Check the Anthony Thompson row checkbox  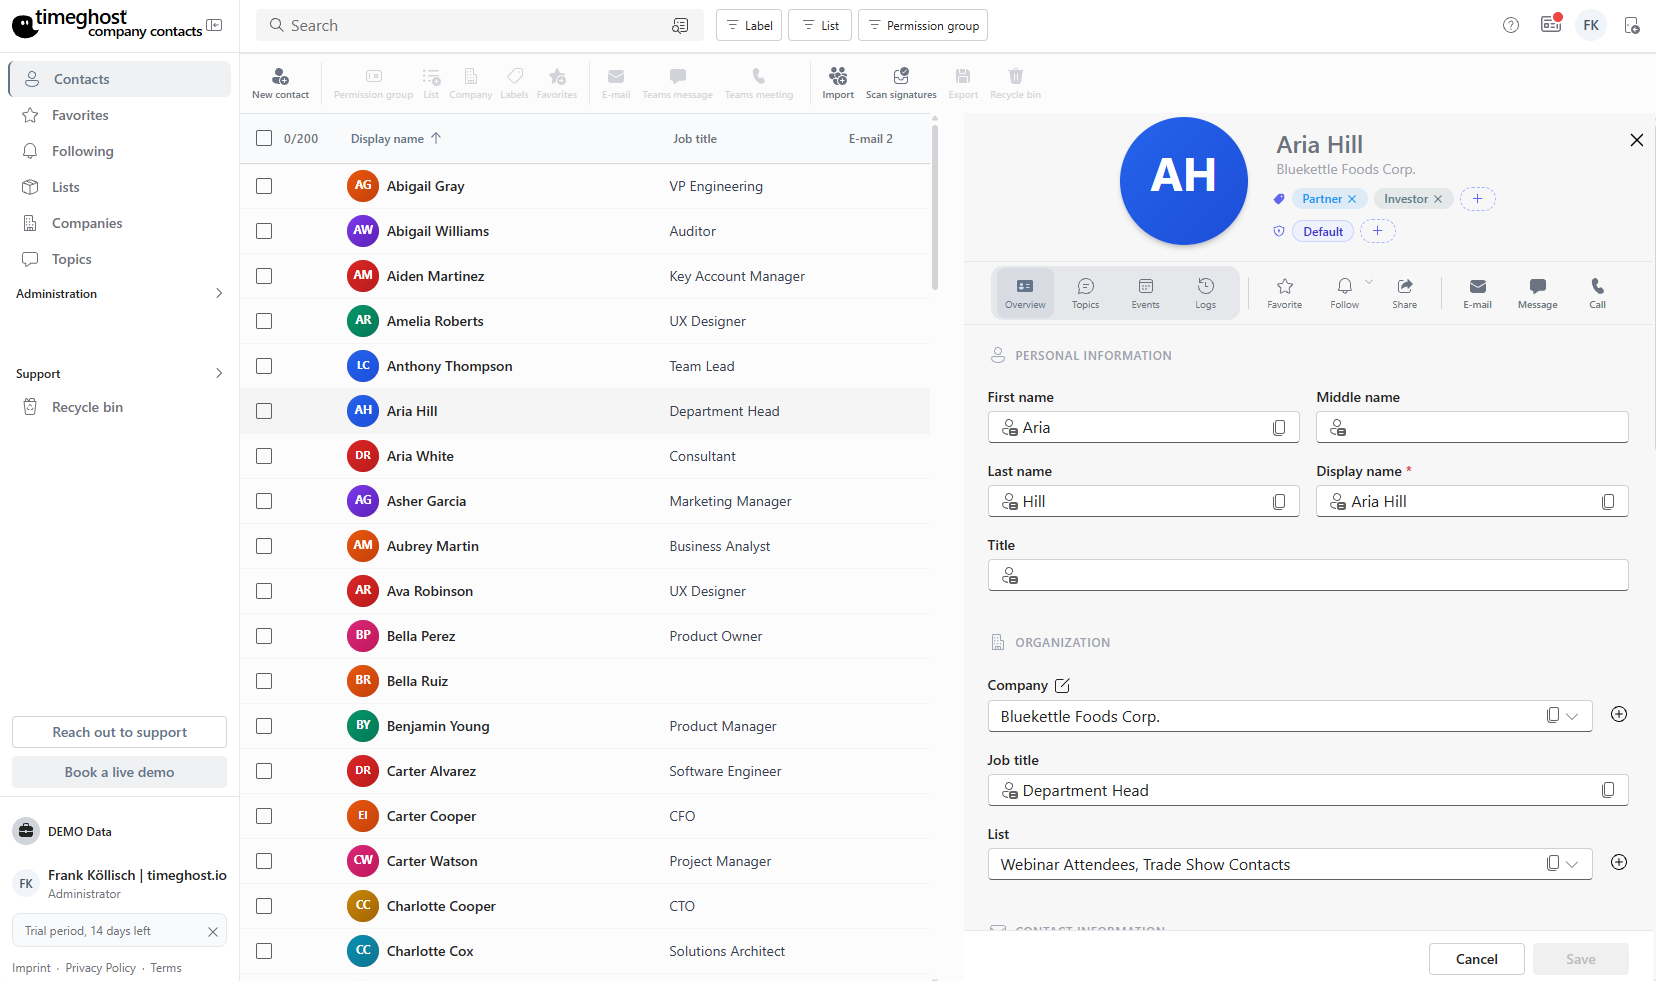(264, 366)
